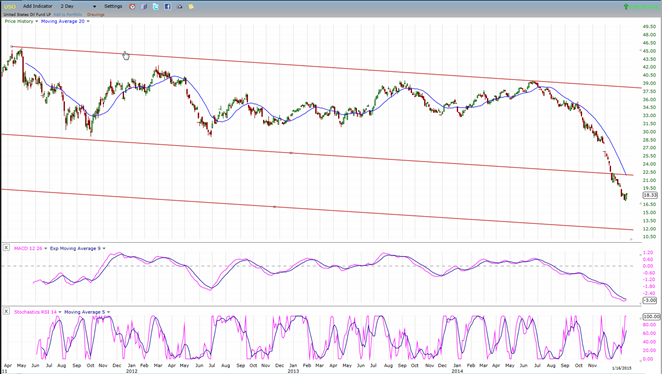Click the 2013 year label on time axis
Image resolution: width=662 pixels, height=374 pixels.
pos(293,371)
